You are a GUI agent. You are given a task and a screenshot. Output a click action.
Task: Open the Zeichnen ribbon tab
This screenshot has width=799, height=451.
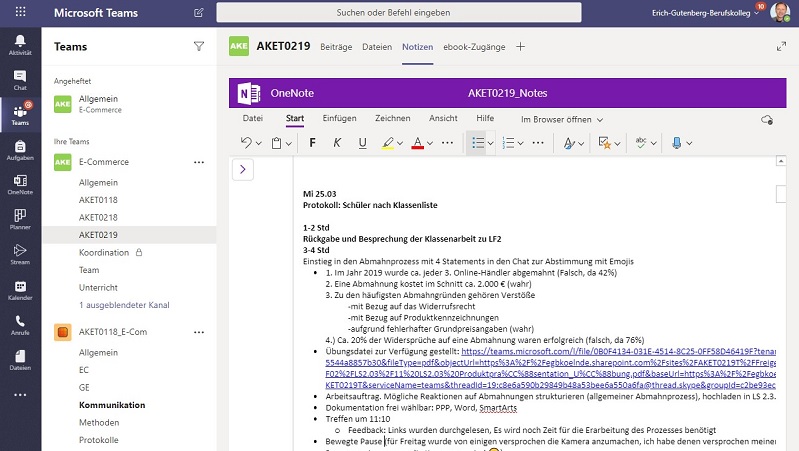392,118
